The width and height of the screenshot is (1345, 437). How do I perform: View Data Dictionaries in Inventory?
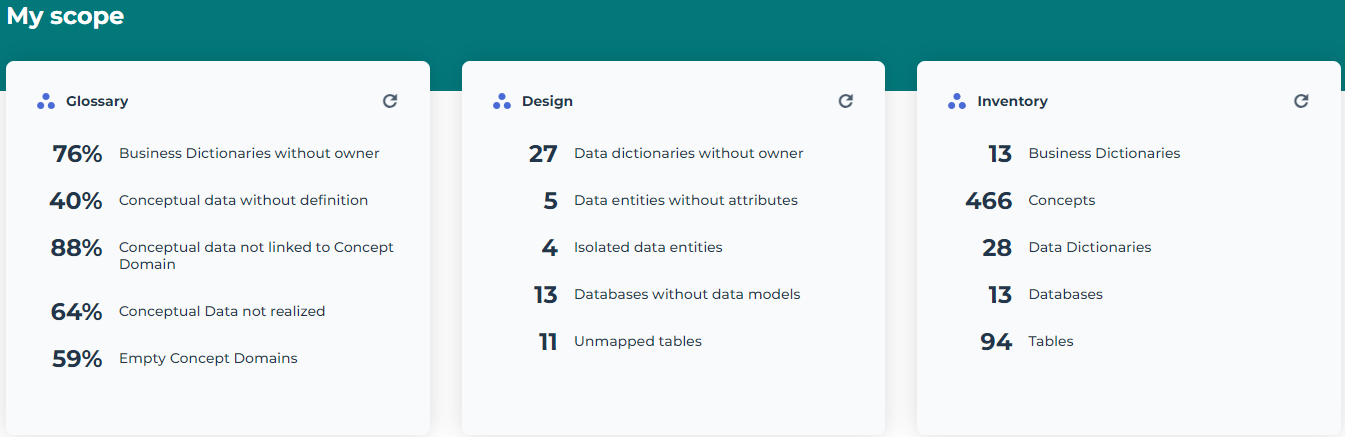pyautogui.click(x=1089, y=247)
